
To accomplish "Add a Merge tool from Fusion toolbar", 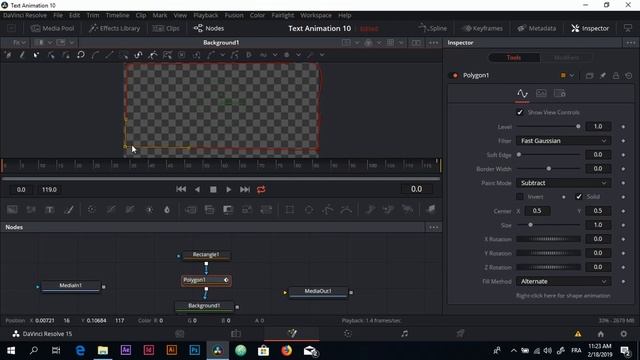I will pos(209,209).
